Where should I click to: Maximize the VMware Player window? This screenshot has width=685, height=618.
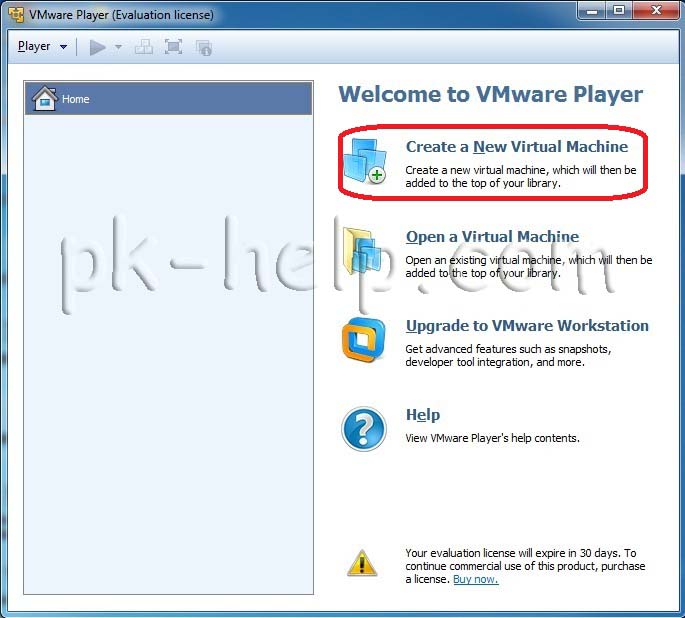coord(619,10)
